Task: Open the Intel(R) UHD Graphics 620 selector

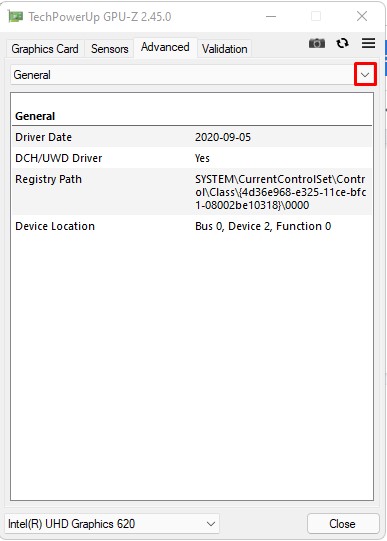Action: pos(112,524)
